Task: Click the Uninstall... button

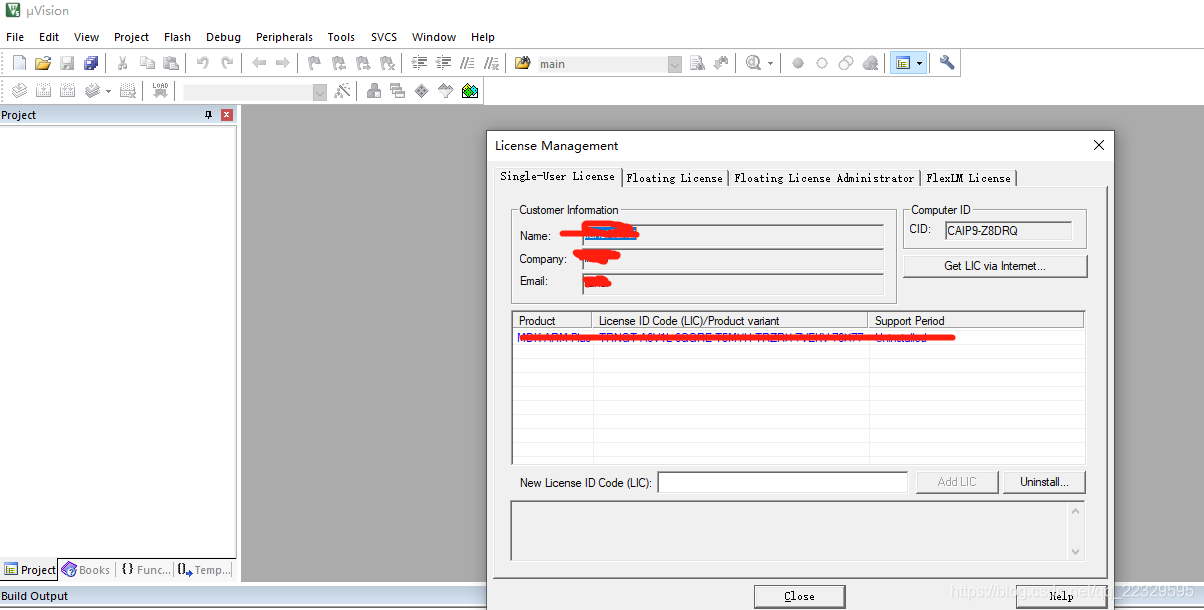Action: tap(1044, 482)
